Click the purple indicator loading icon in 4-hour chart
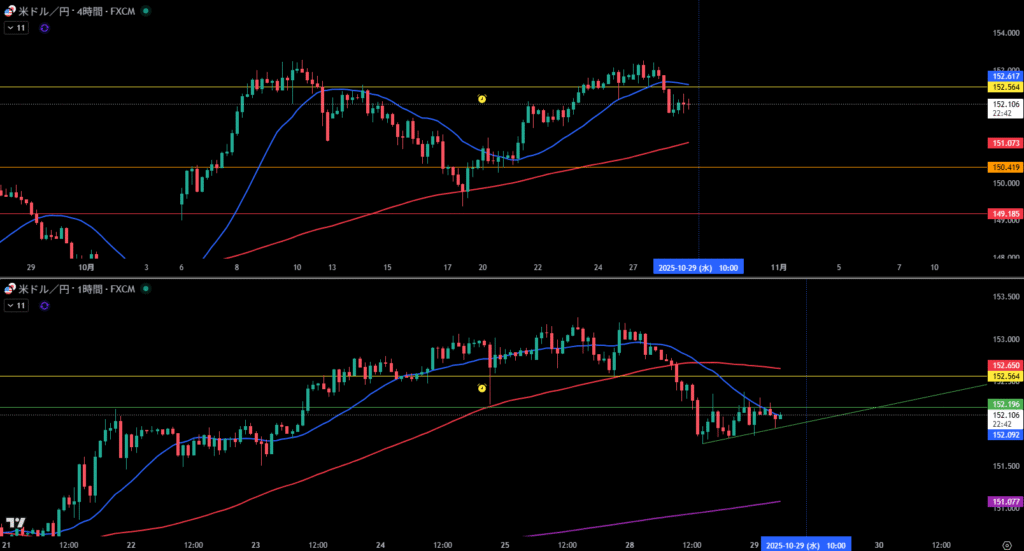 coord(44,28)
